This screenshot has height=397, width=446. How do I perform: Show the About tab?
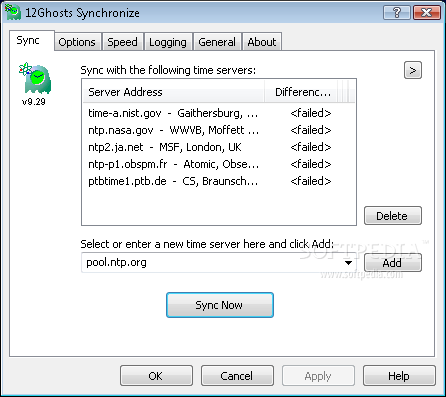click(262, 42)
